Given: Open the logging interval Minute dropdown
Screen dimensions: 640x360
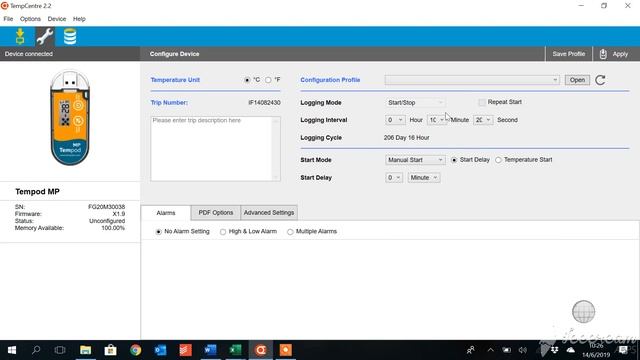Looking at the screenshot, I should pyautogui.click(x=437, y=120).
